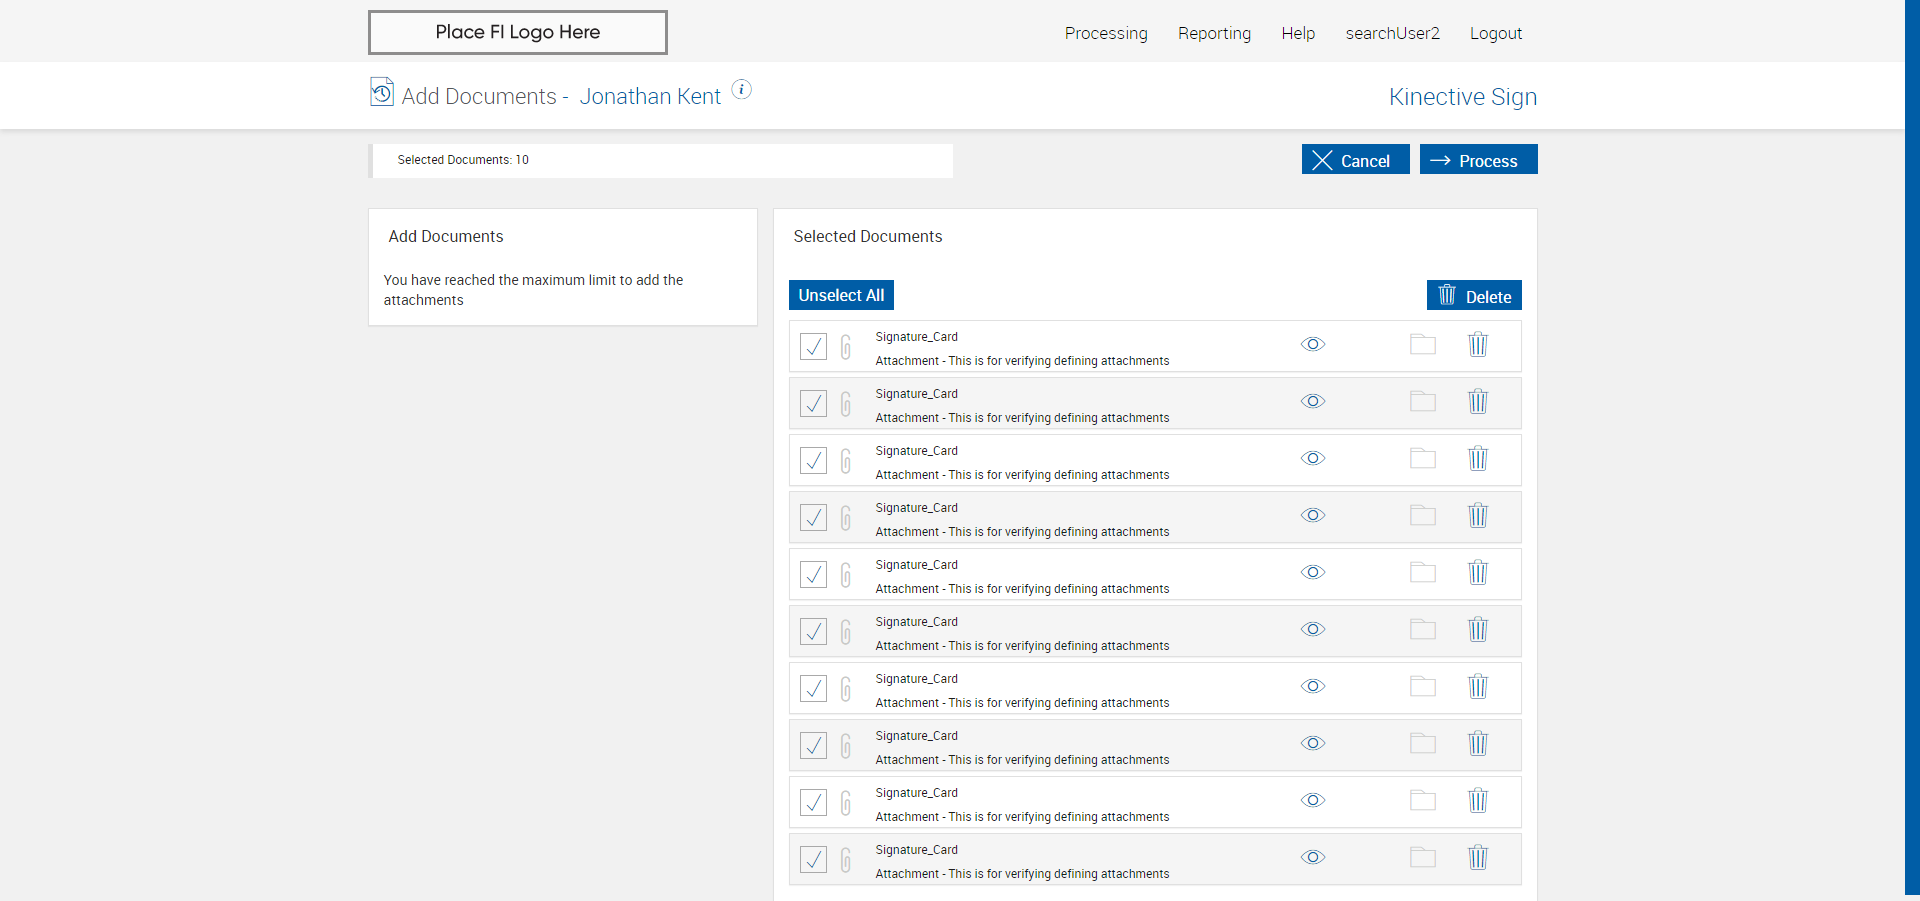1920x901 pixels.
Task: View the fifth Signature_Card via eye icon
Action: tap(1313, 573)
